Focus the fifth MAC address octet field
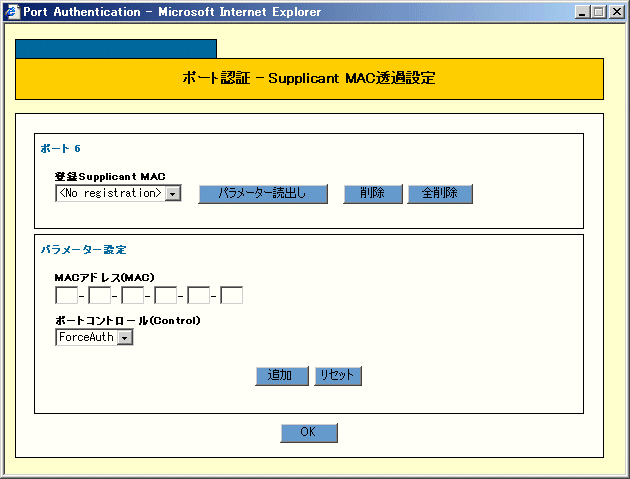Viewport: 630px width, 479px height. (x=198, y=295)
